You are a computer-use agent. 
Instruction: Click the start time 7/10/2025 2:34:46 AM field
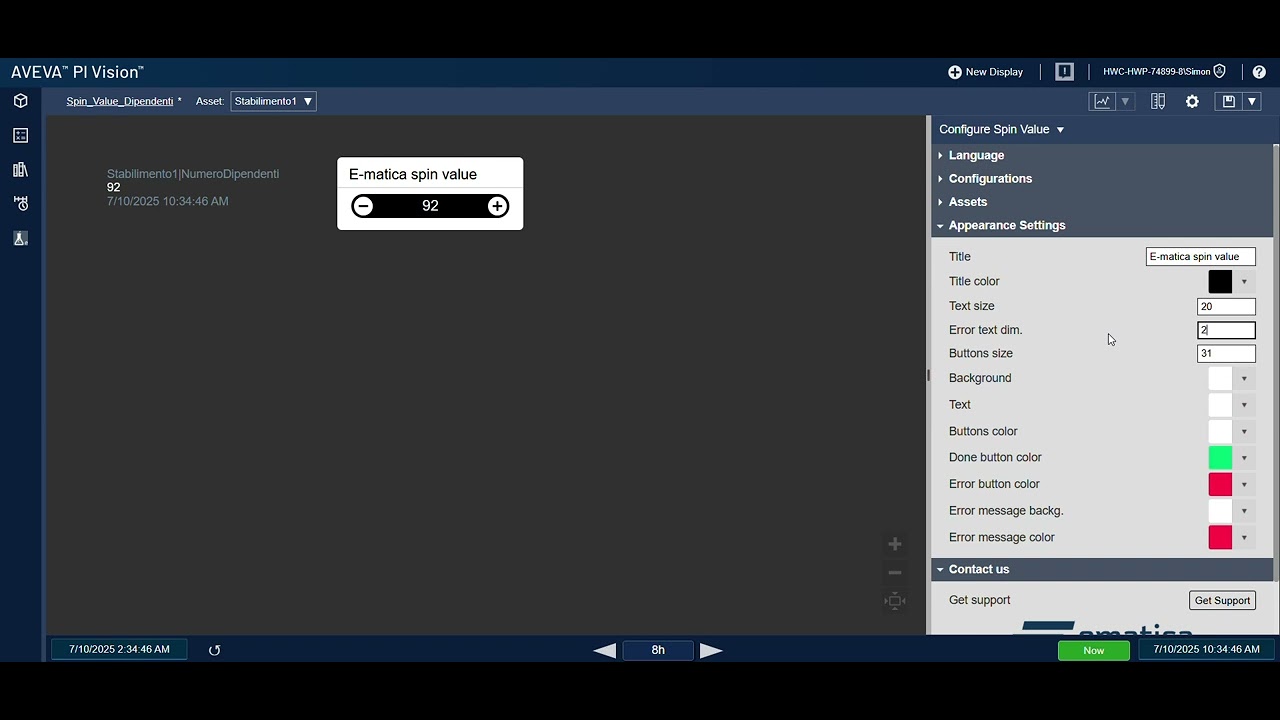tap(119, 650)
